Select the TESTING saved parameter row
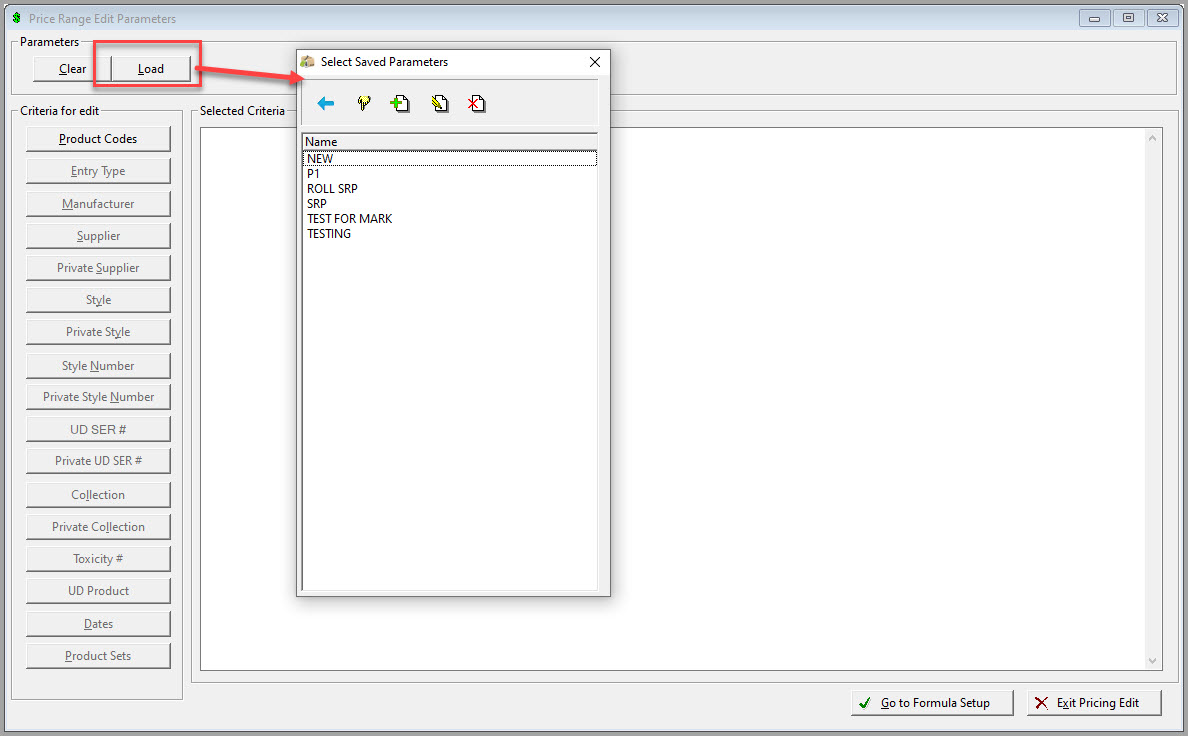 coord(450,234)
